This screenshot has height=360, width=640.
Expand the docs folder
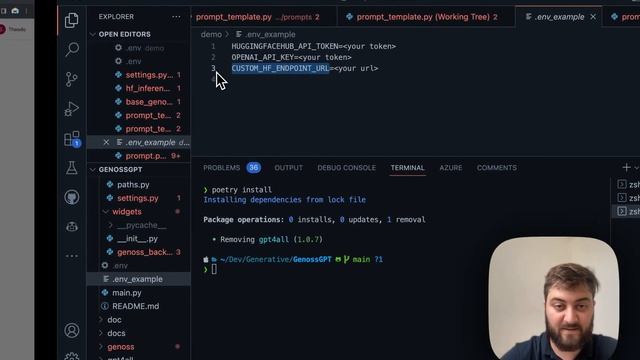[x=101, y=333]
